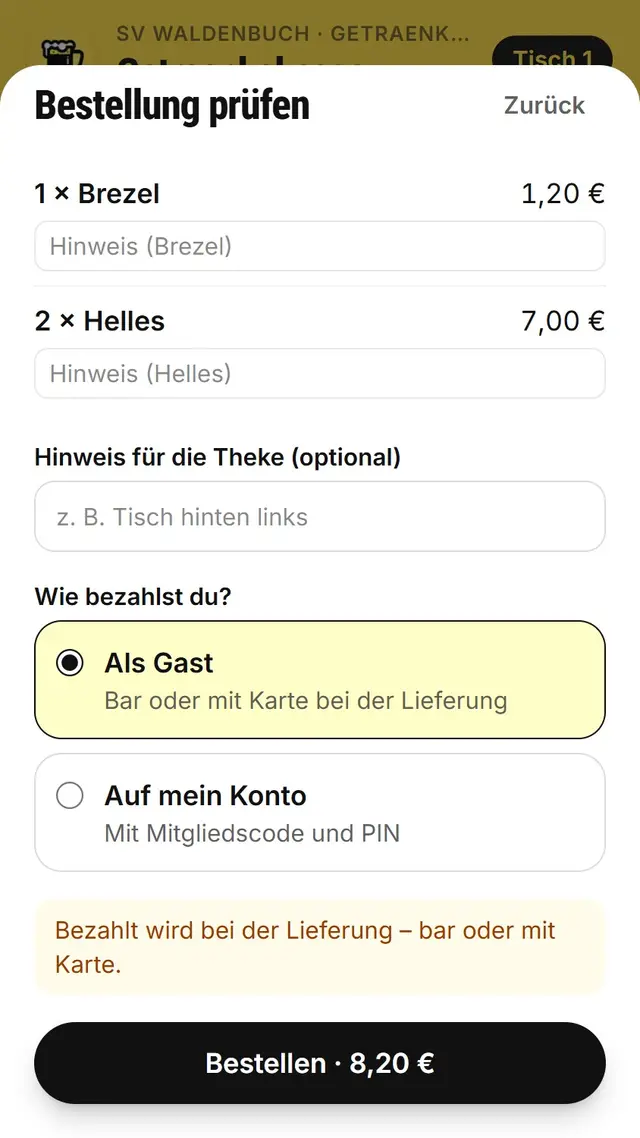This screenshot has height=1138, width=640.
Task: Click 'Mit Mitgliedscode und PIN' option text
Action: point(252,833)
